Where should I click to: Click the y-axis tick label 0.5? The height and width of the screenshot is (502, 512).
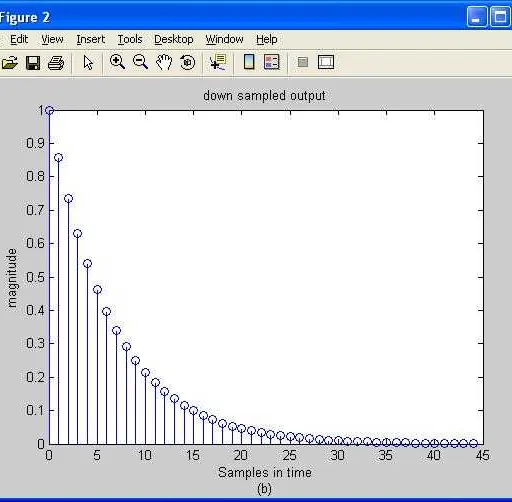(x=35, y=277)
